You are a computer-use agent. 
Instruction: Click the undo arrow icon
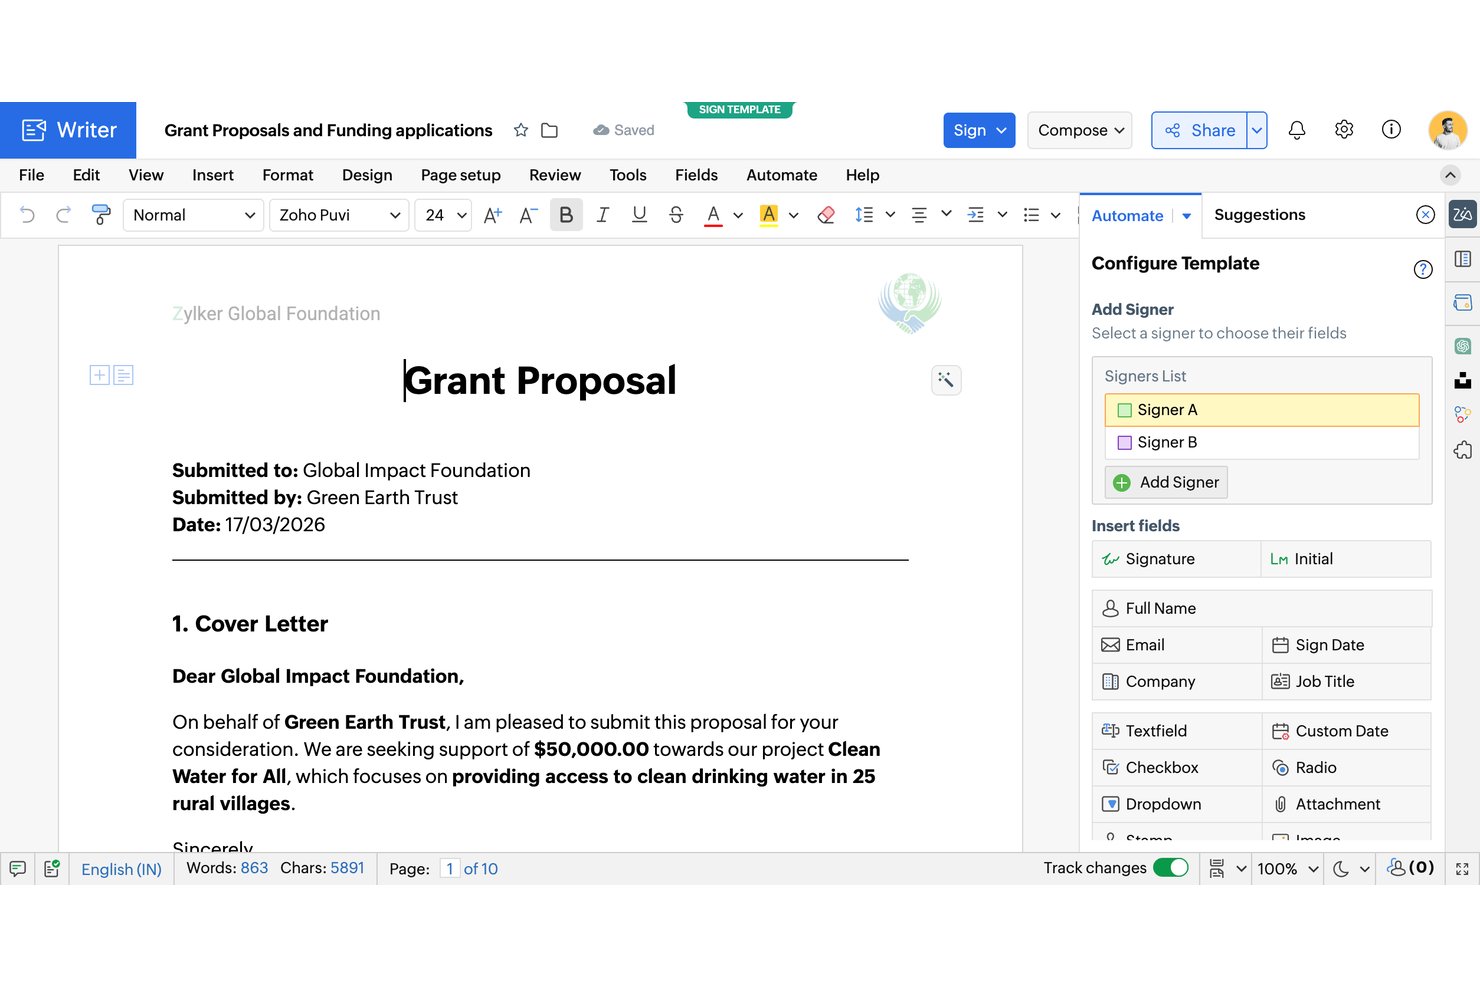27,215
